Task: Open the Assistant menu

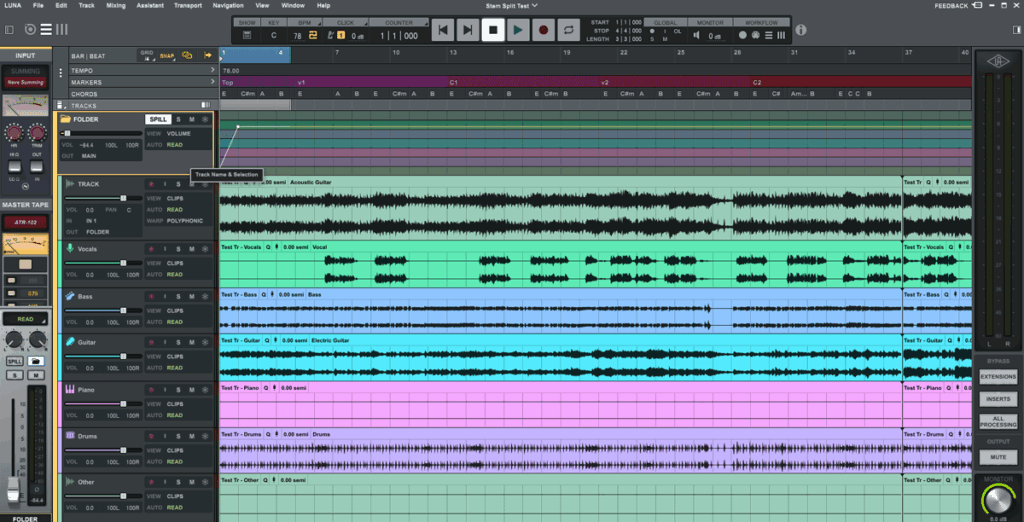Action: point(150,5)
